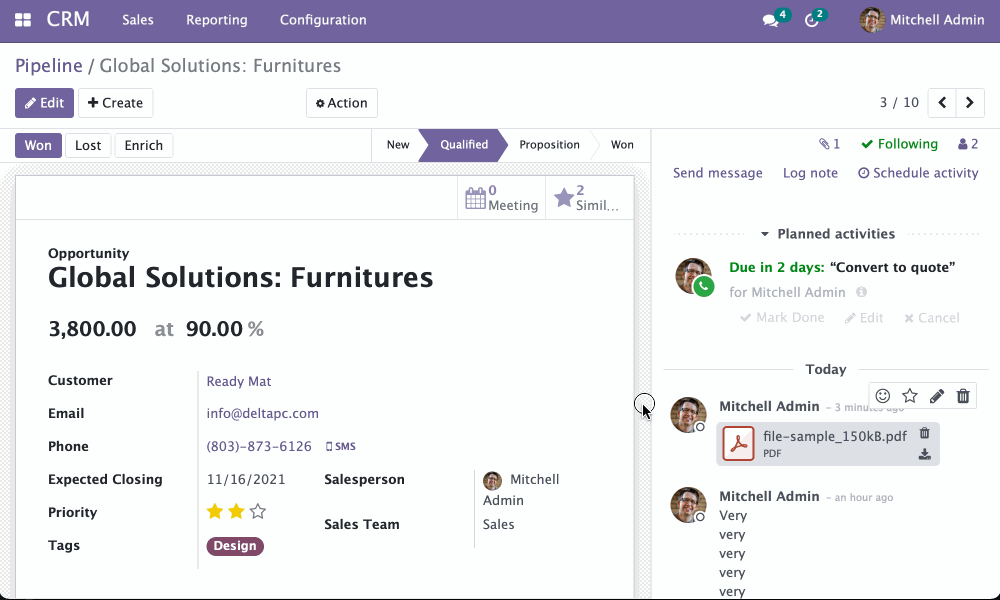The height and width of the screenshot is (600, 1000).
Task: Open the Reporting menu
Action: pyautogui.click(x=216, y=20)
